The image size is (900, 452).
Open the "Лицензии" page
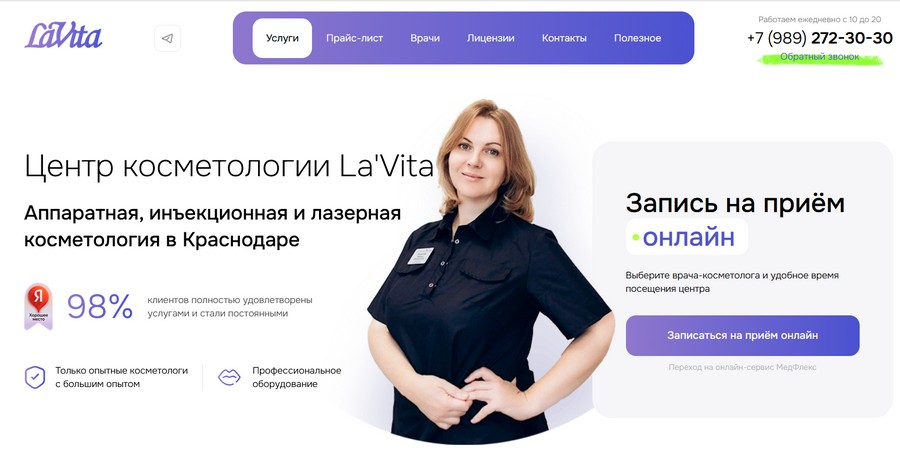pyautogui.click(x=491, y=38)
